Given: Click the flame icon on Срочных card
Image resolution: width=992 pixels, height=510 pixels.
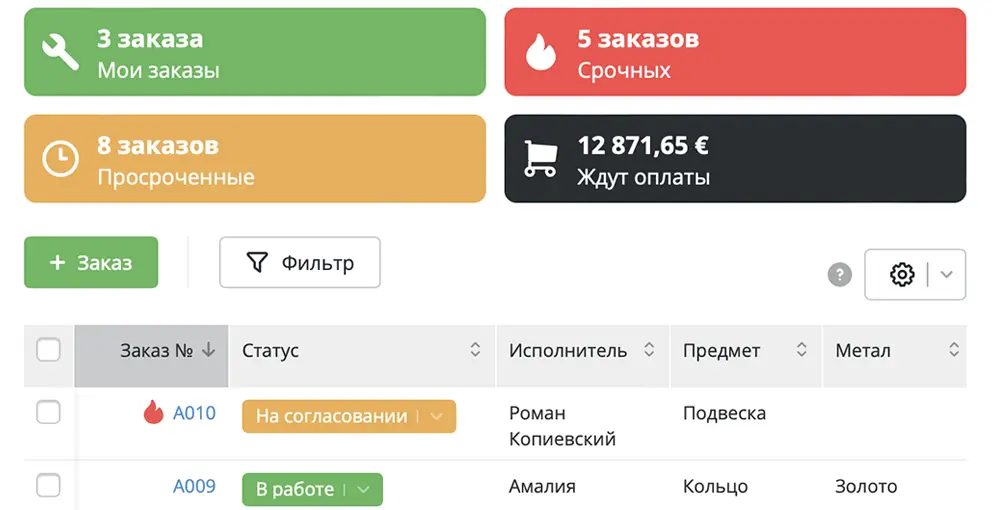Looking at the screenshot, I should pos(541,52).
